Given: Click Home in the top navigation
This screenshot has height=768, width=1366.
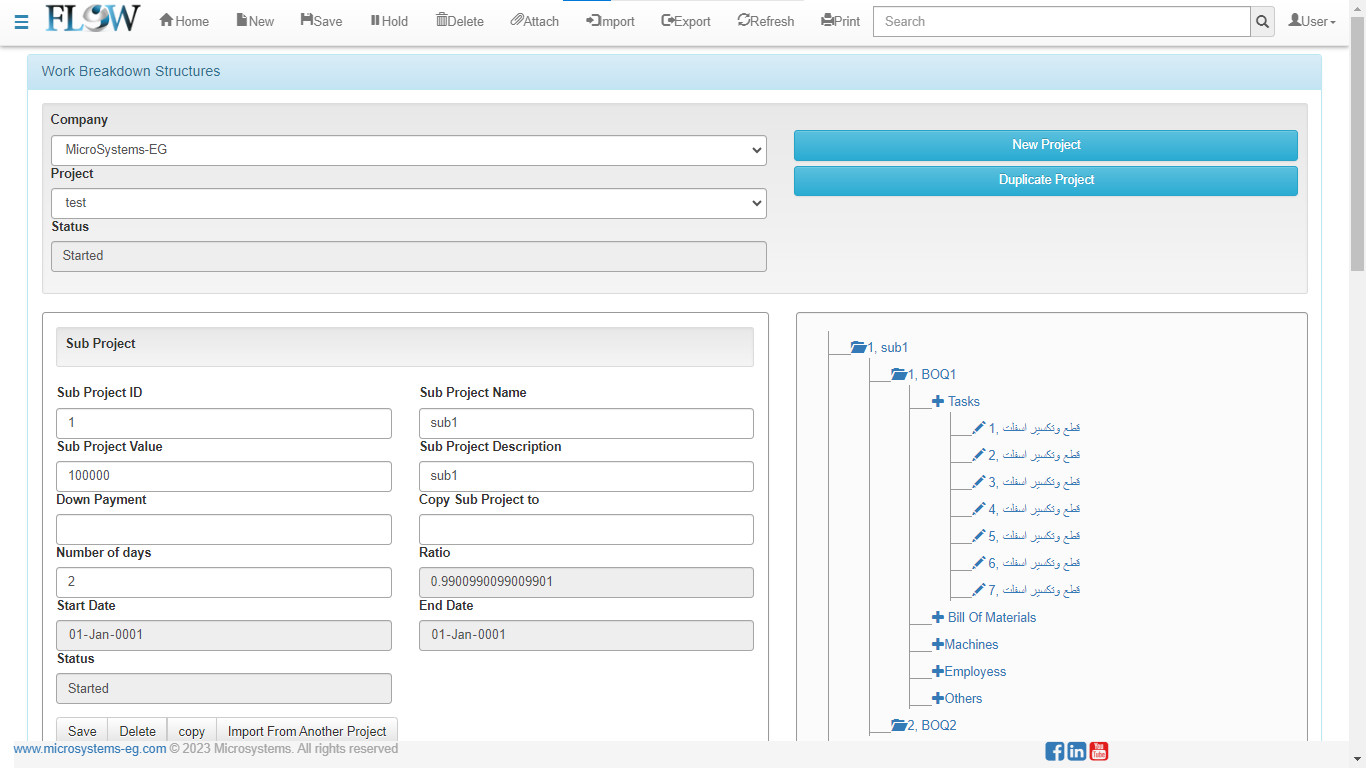Looking at the screenshot, I should click(x=184, y=21).
